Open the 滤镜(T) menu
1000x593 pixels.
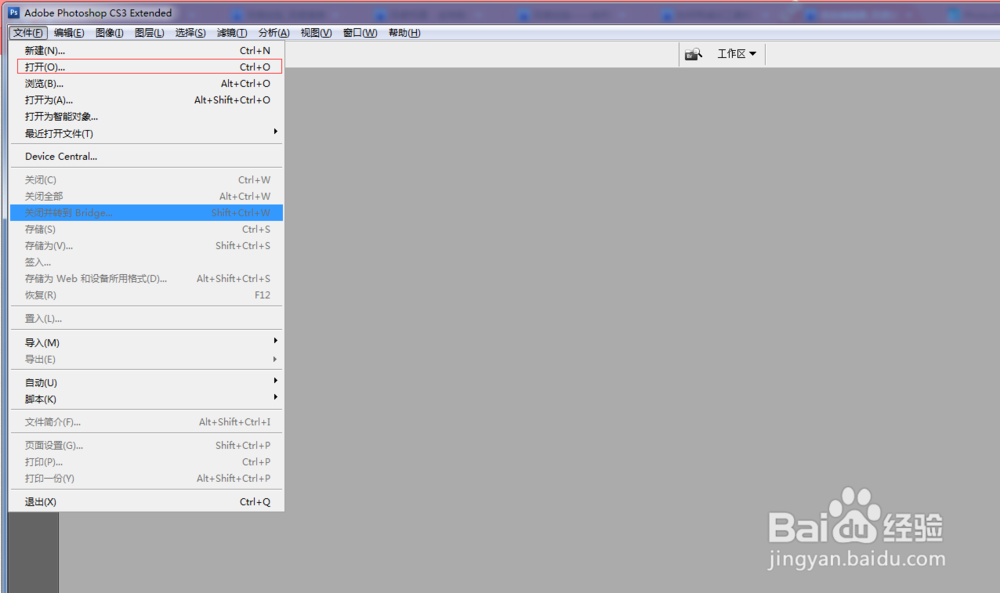(232, 33)
